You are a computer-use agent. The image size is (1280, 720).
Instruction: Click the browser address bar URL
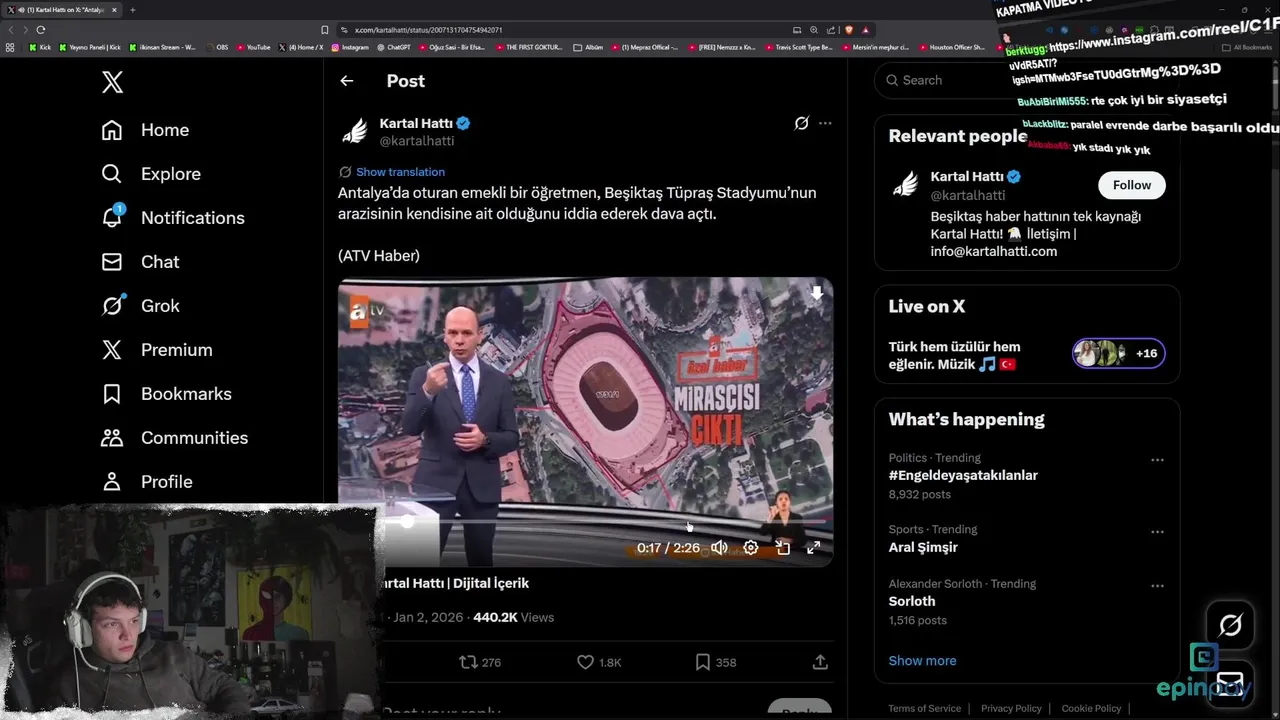coord(428,30)
